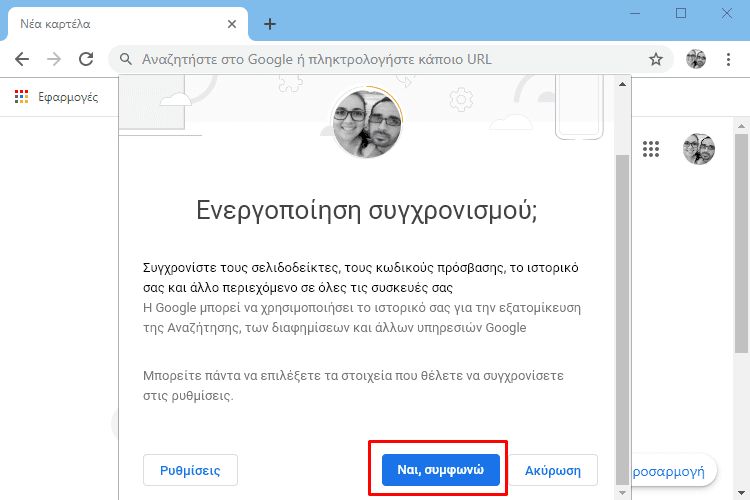
Task: Close the Νέα καρτέλα tab
Action: (232, 24)
